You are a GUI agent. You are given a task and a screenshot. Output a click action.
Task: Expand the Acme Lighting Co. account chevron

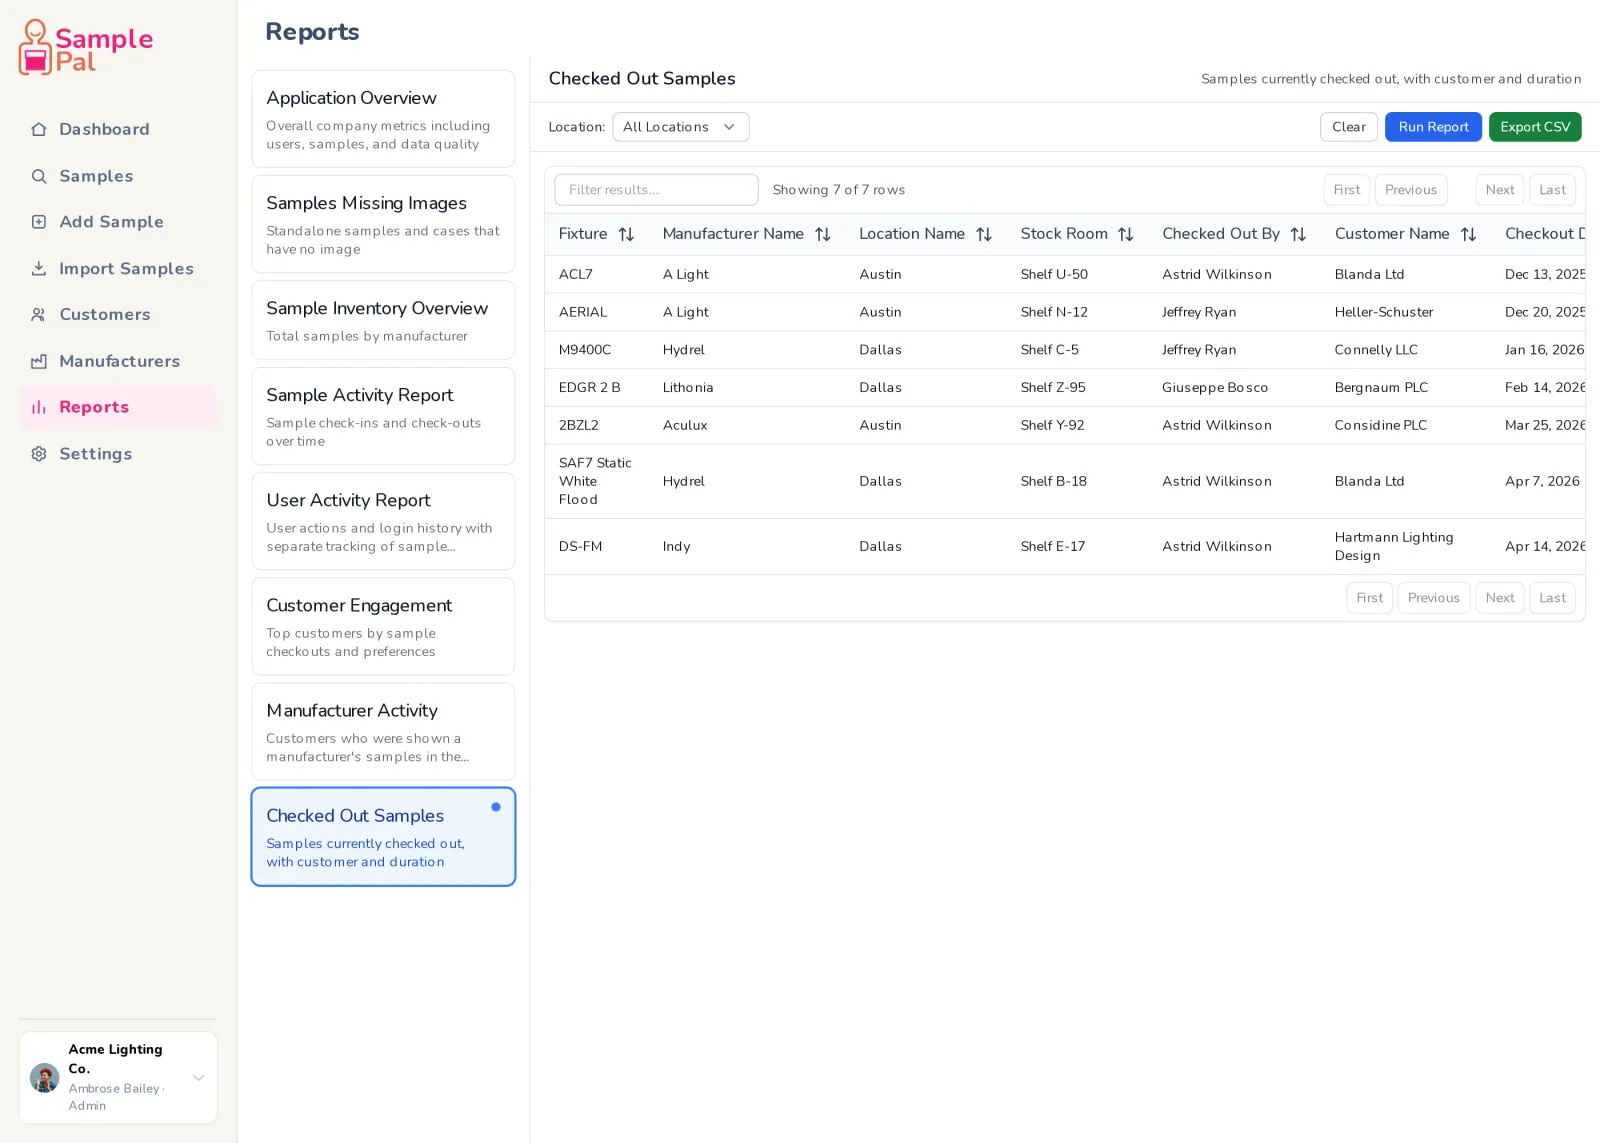coord(199,1077)
